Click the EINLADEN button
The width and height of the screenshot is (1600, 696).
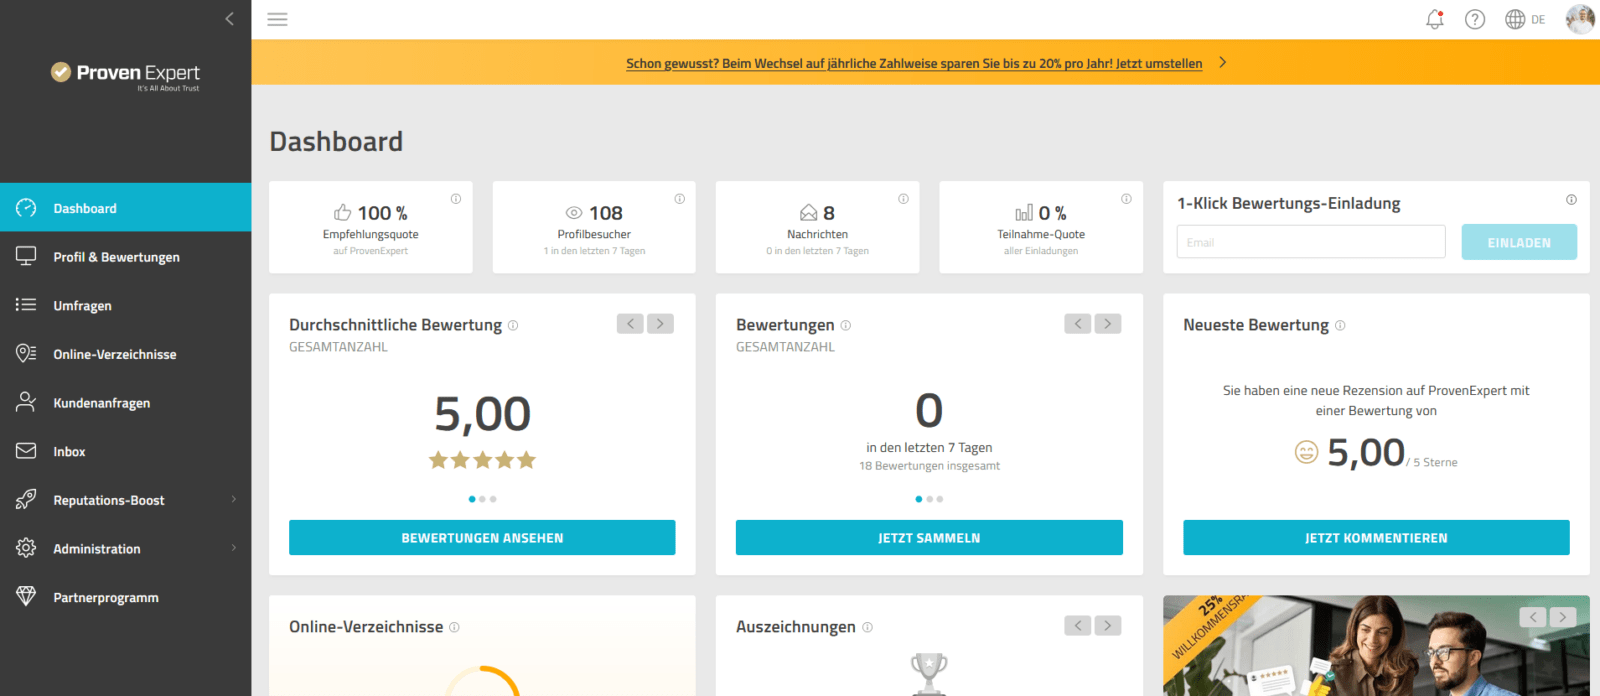click(1519, 242)
